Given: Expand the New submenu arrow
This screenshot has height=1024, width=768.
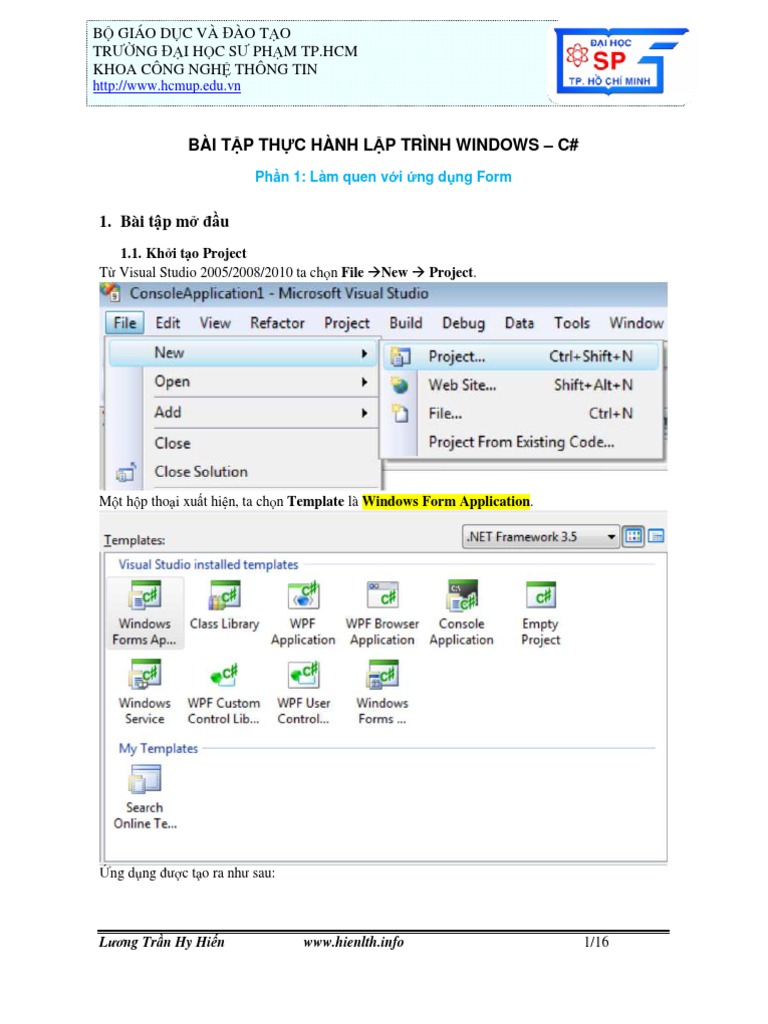Looking at the screenshot, I should pos(364,353).
